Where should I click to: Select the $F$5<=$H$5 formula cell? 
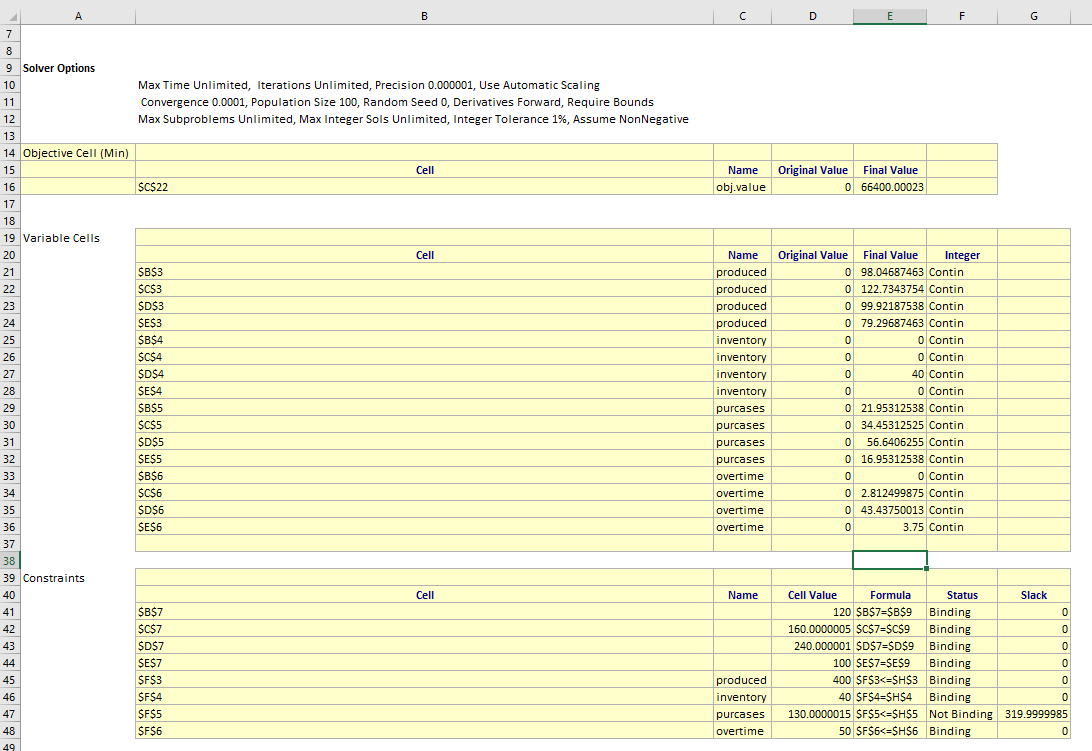889,714
